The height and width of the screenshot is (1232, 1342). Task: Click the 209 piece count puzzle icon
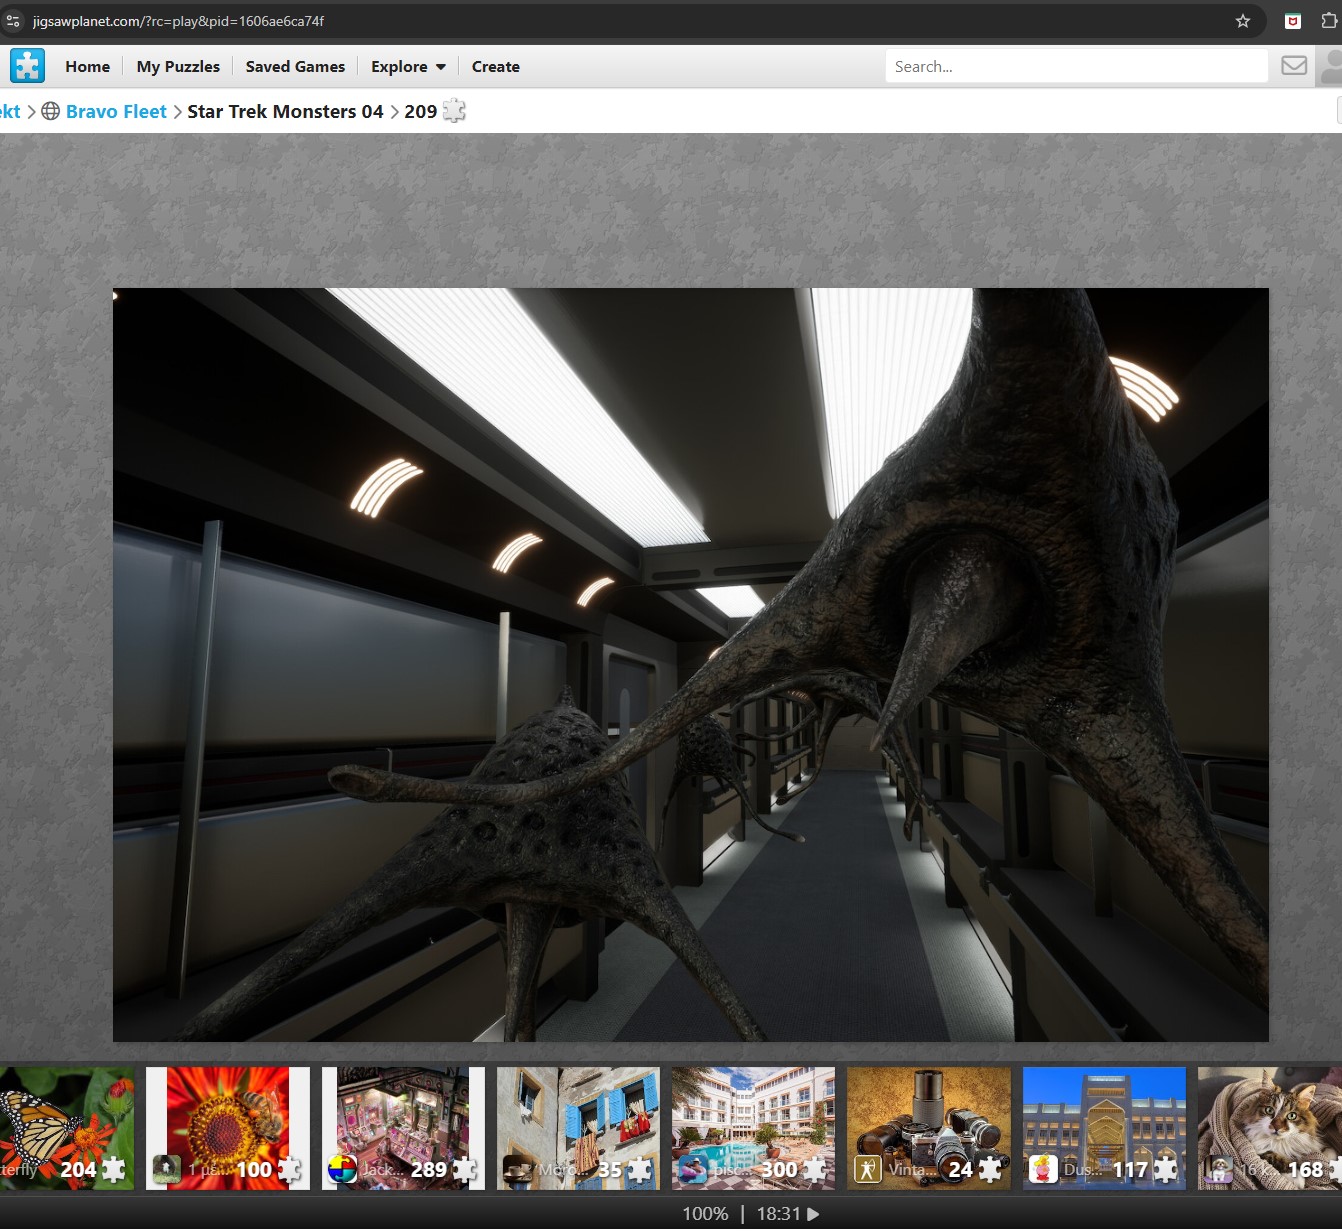[454, 111]
